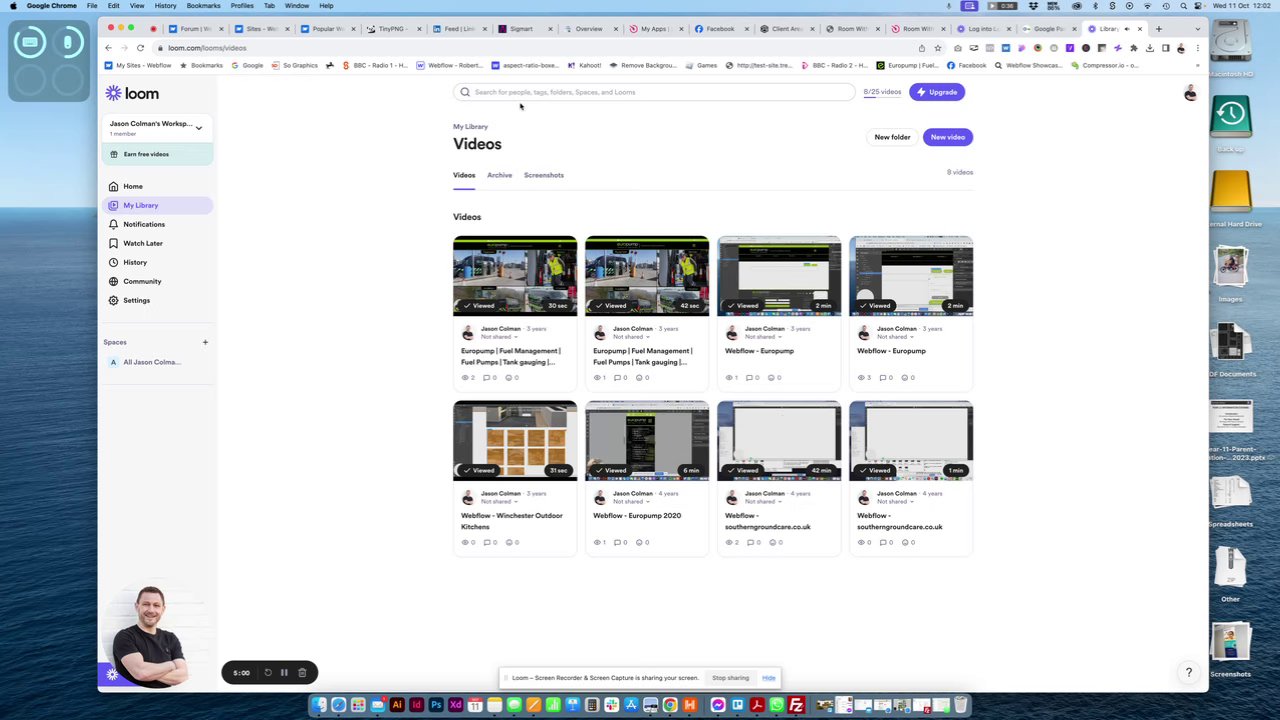Open Community globe icon item
1280x720 pixels.
coord(113,281)
